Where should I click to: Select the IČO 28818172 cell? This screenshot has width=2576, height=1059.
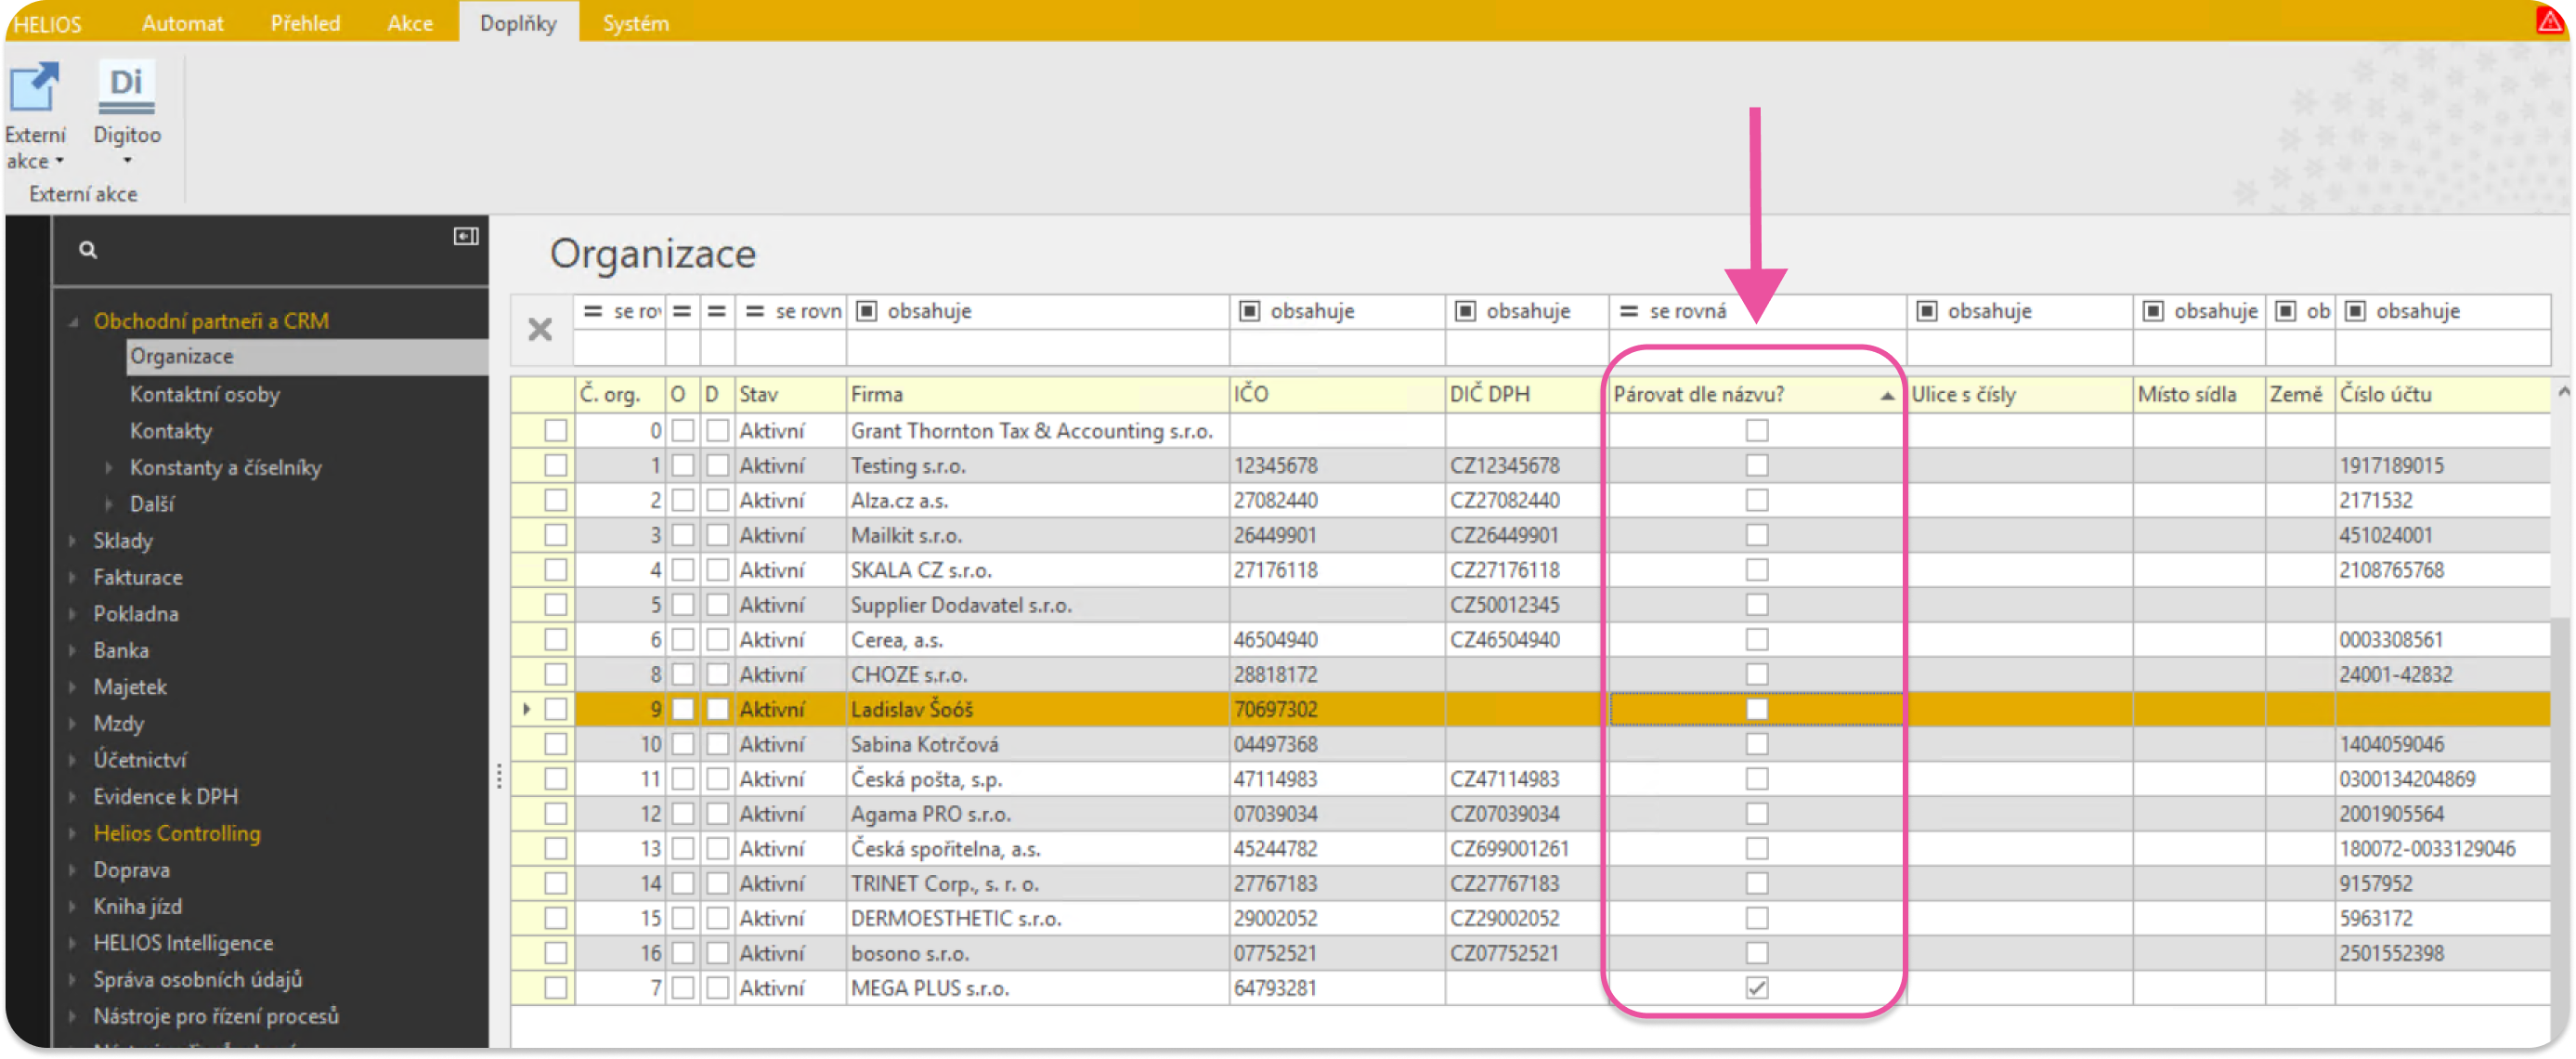tap(1336, 675)
